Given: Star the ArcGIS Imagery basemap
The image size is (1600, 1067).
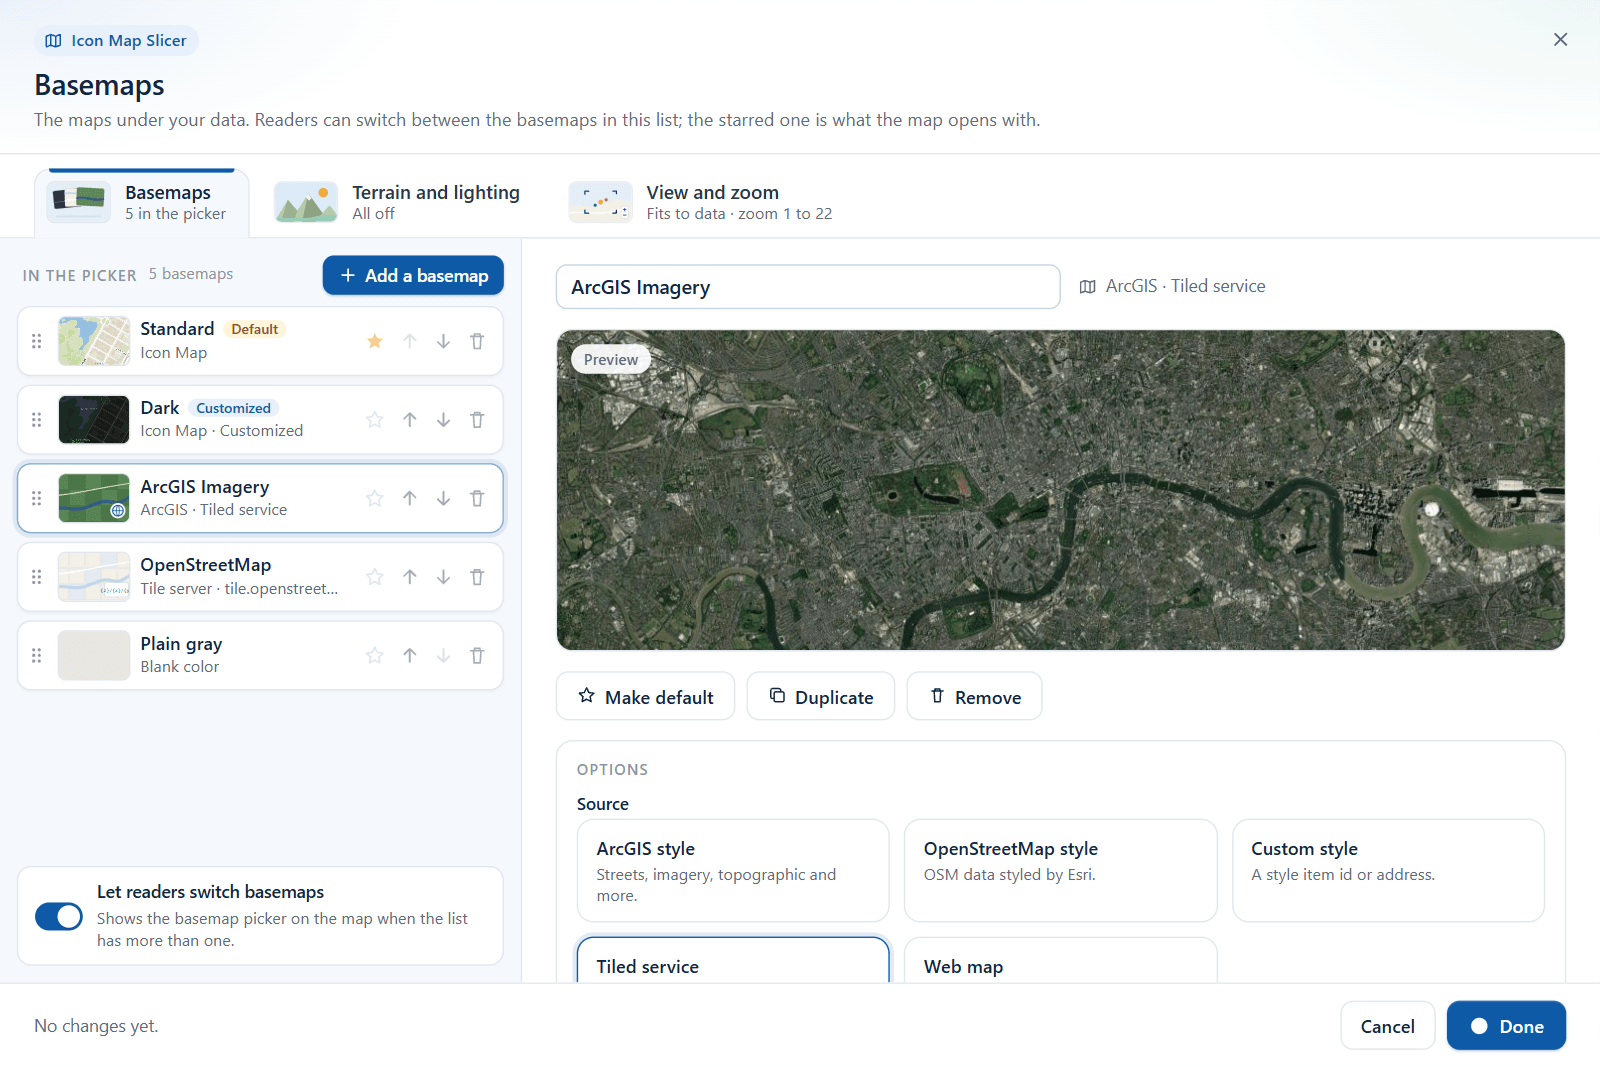Looking at the screenshot, I should 375,498.
